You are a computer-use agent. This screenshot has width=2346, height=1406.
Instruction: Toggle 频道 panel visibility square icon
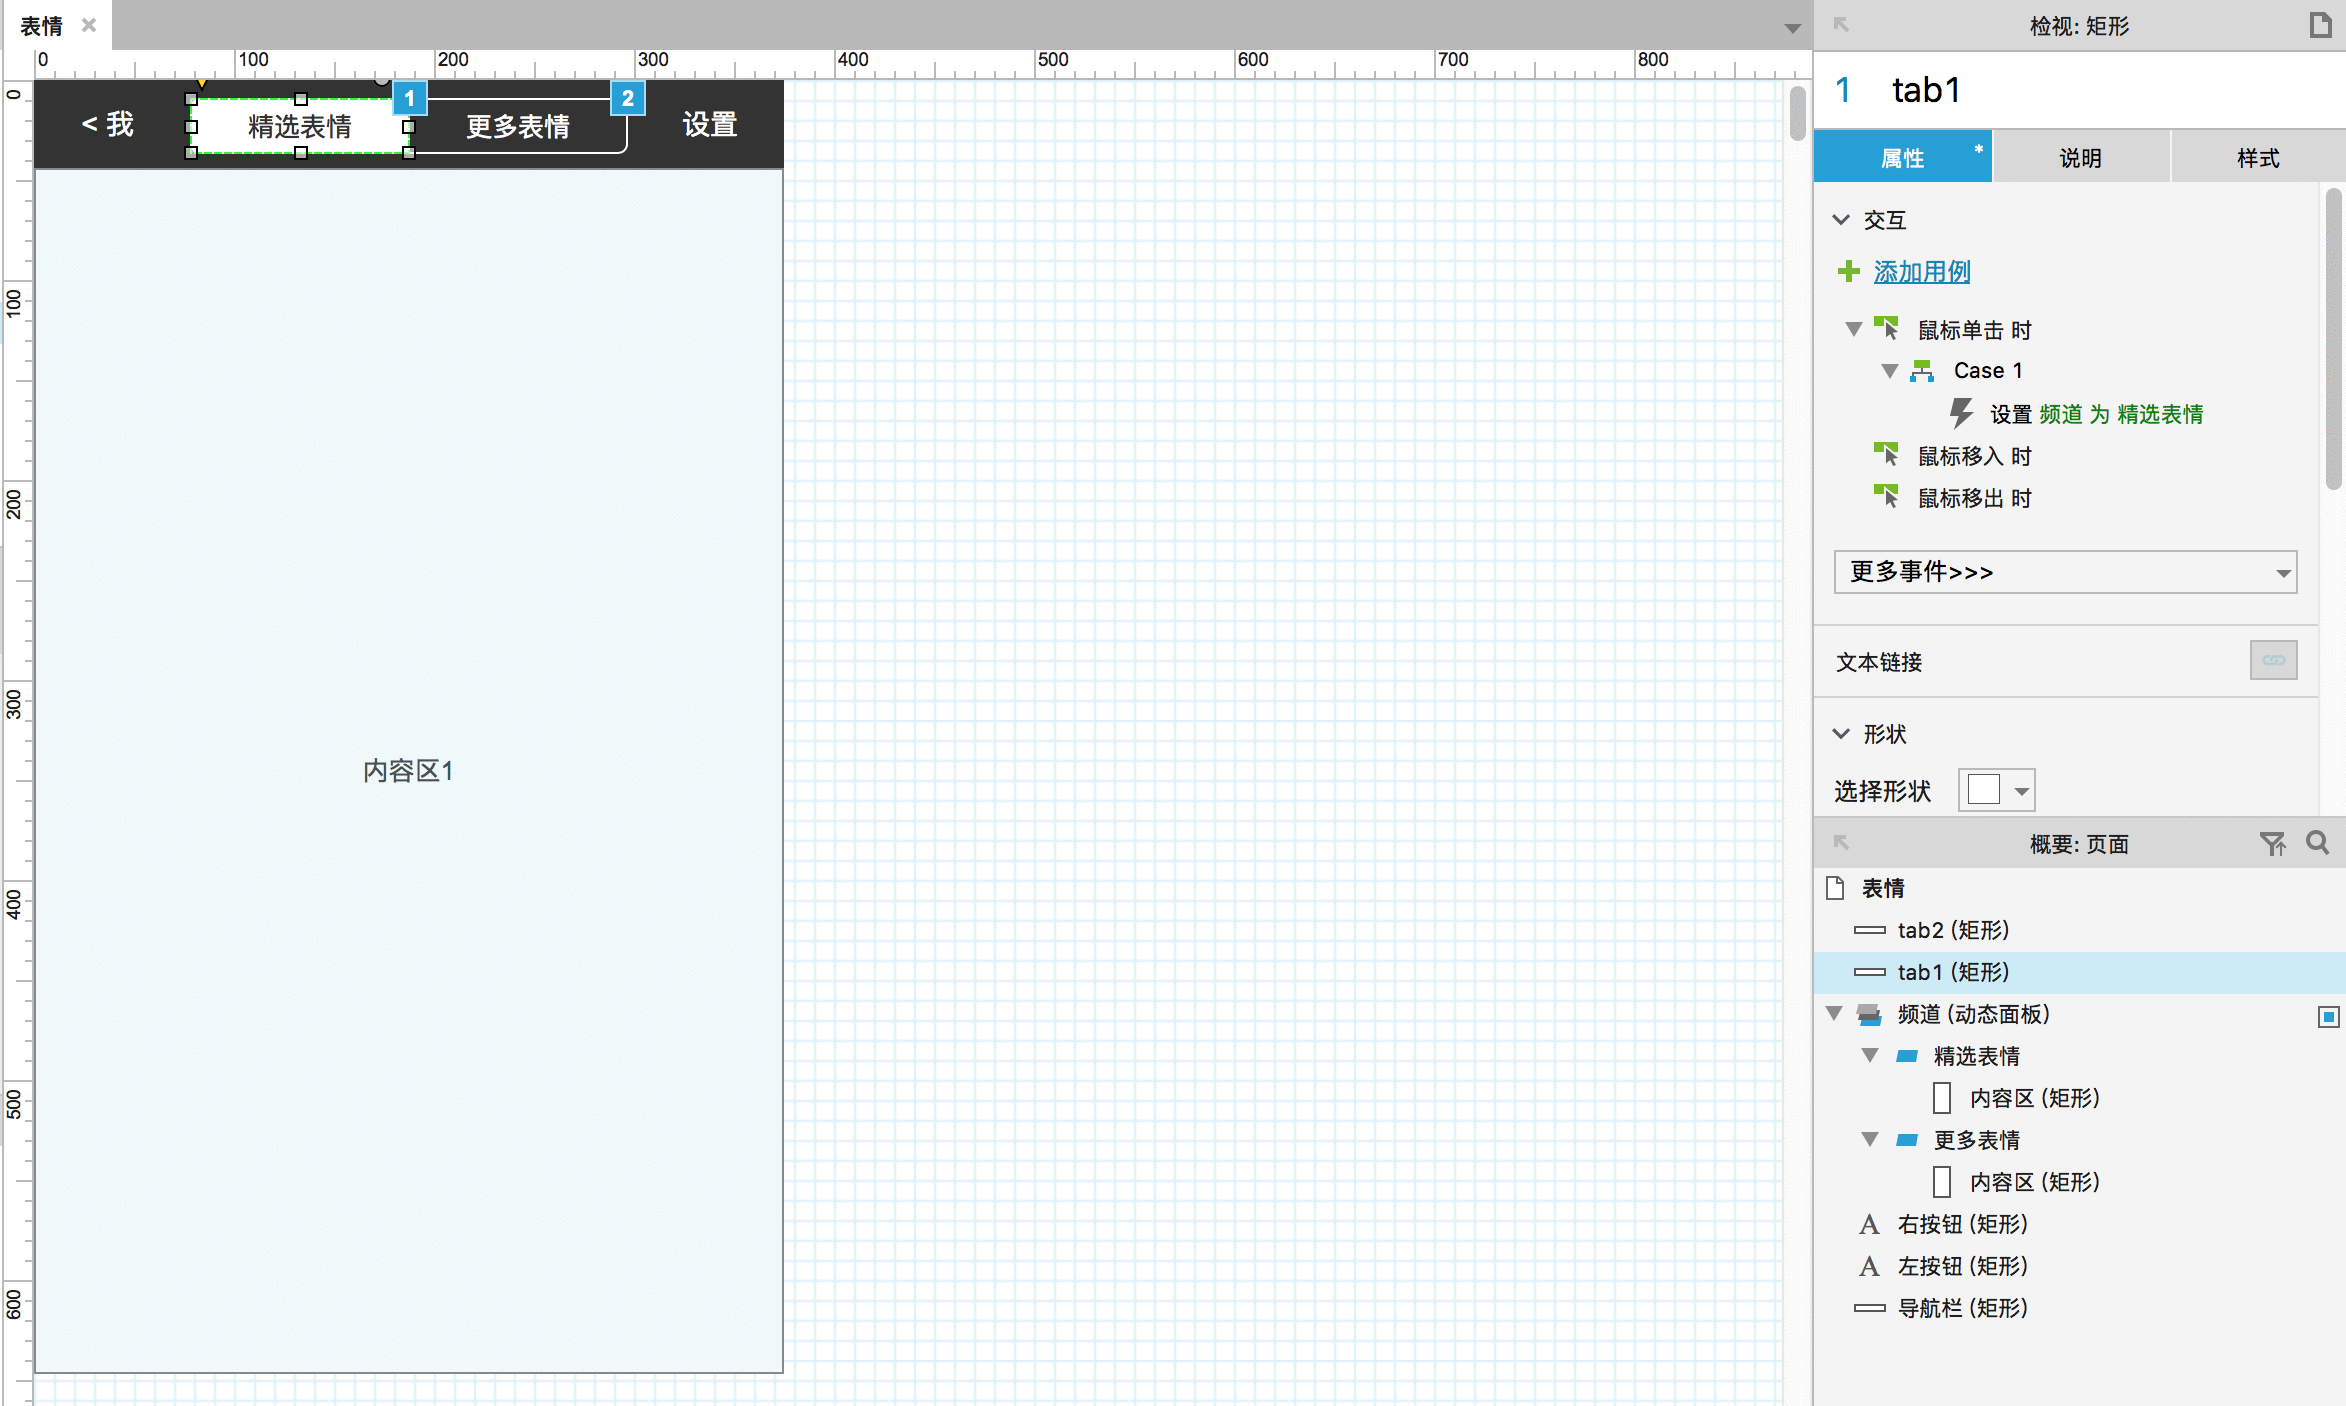pyautogui.click(x=2328, y=1017)
